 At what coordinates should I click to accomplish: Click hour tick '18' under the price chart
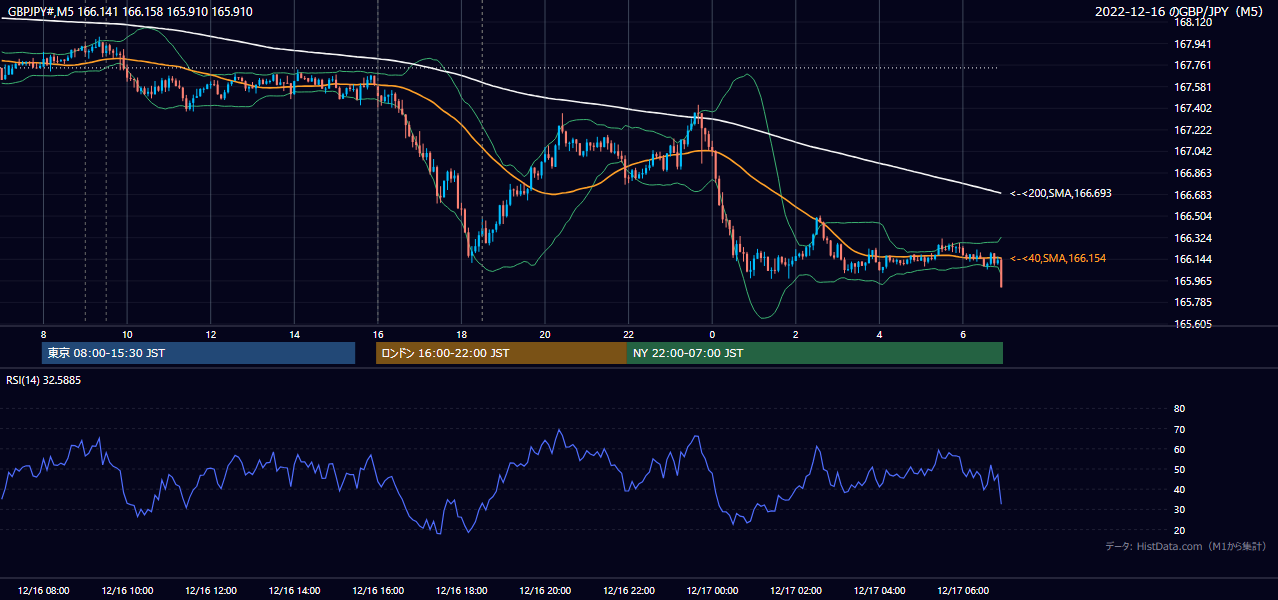[x=461, y=334]
